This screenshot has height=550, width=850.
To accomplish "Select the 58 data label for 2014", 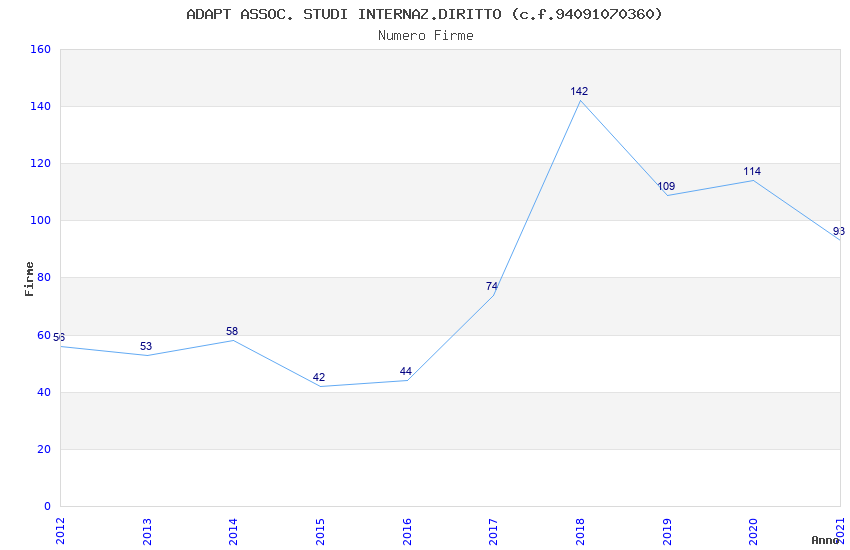I will tap(232, 331).
